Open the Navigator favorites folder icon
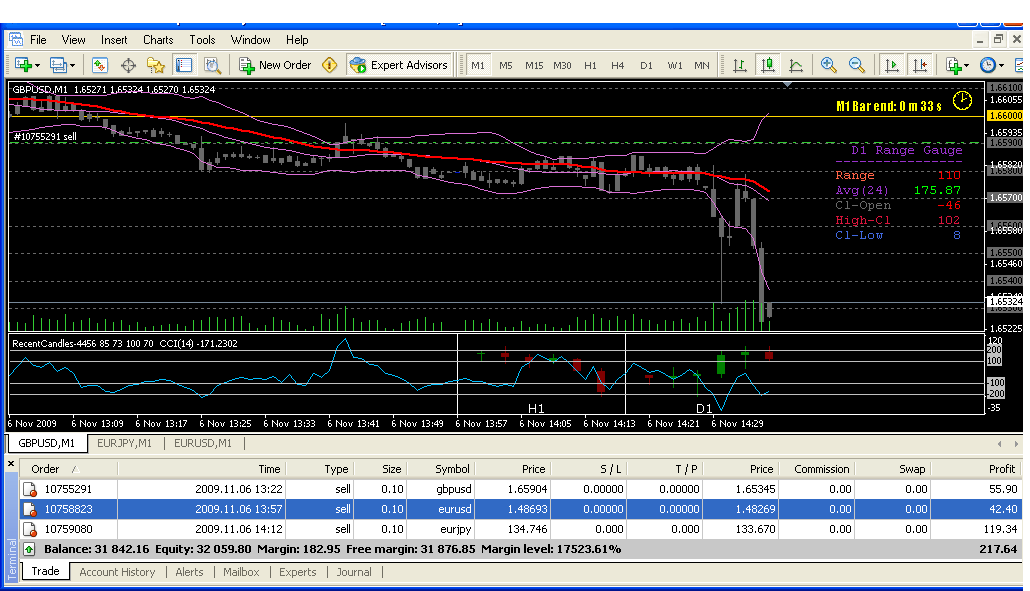This screenshot has height=591, width=1030. [156, 65]
